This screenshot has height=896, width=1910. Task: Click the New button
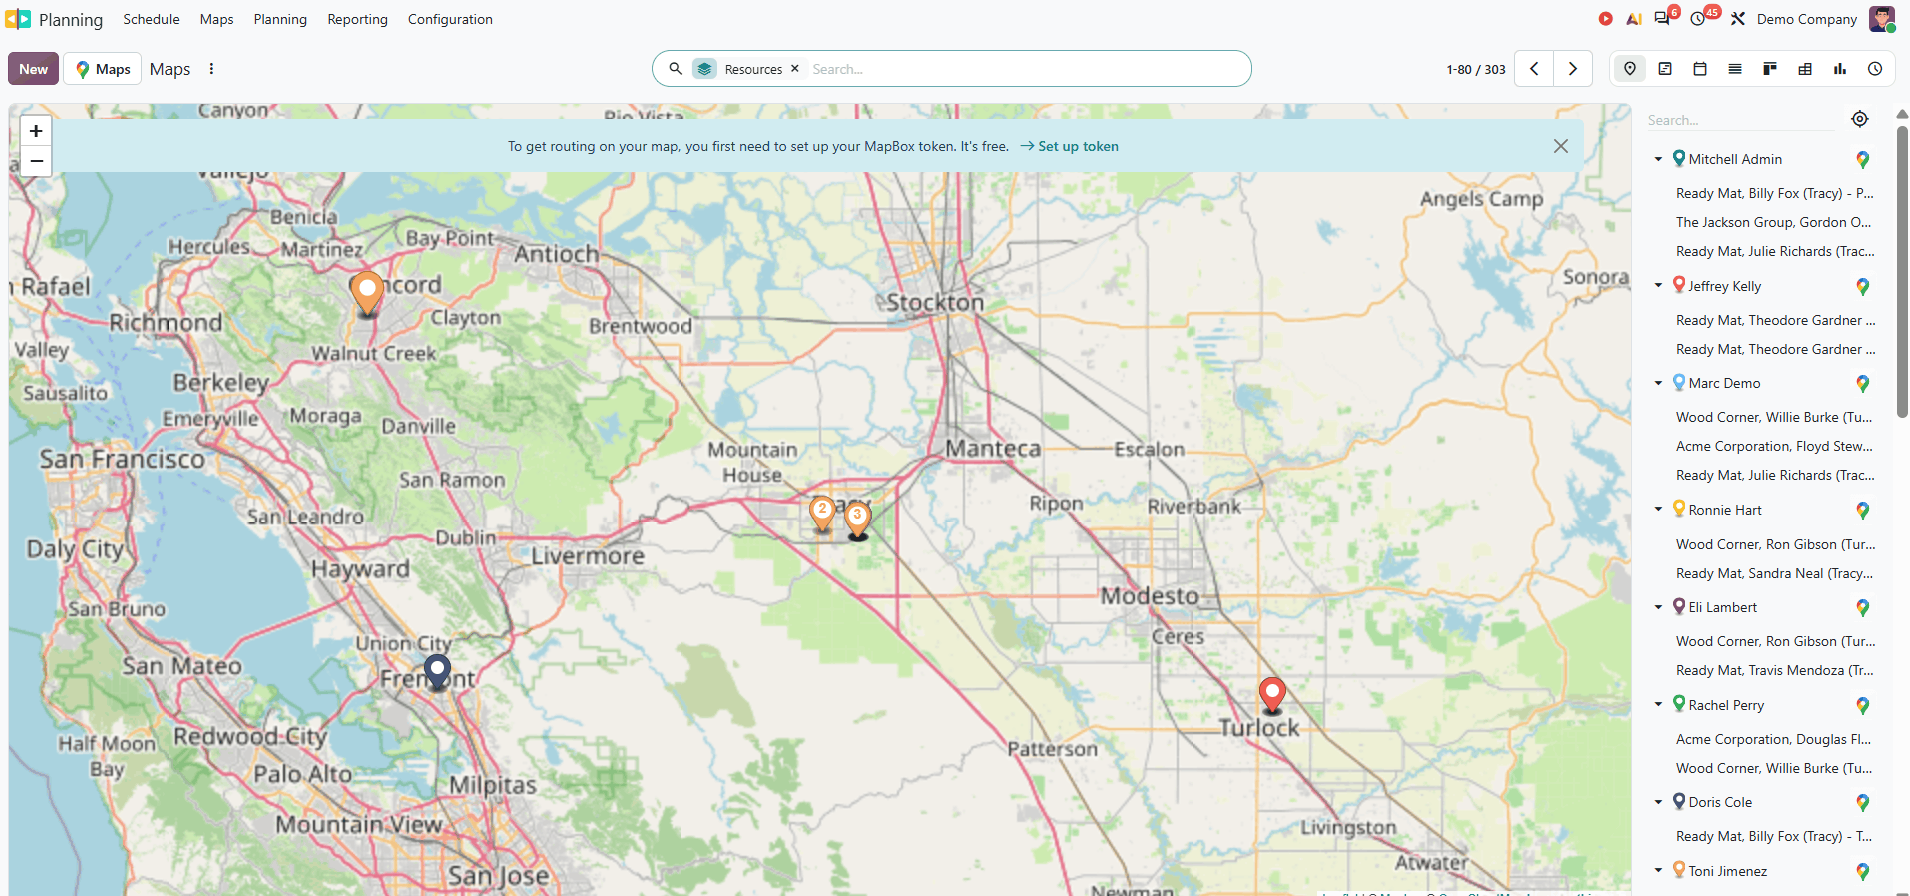pos(33,69)
